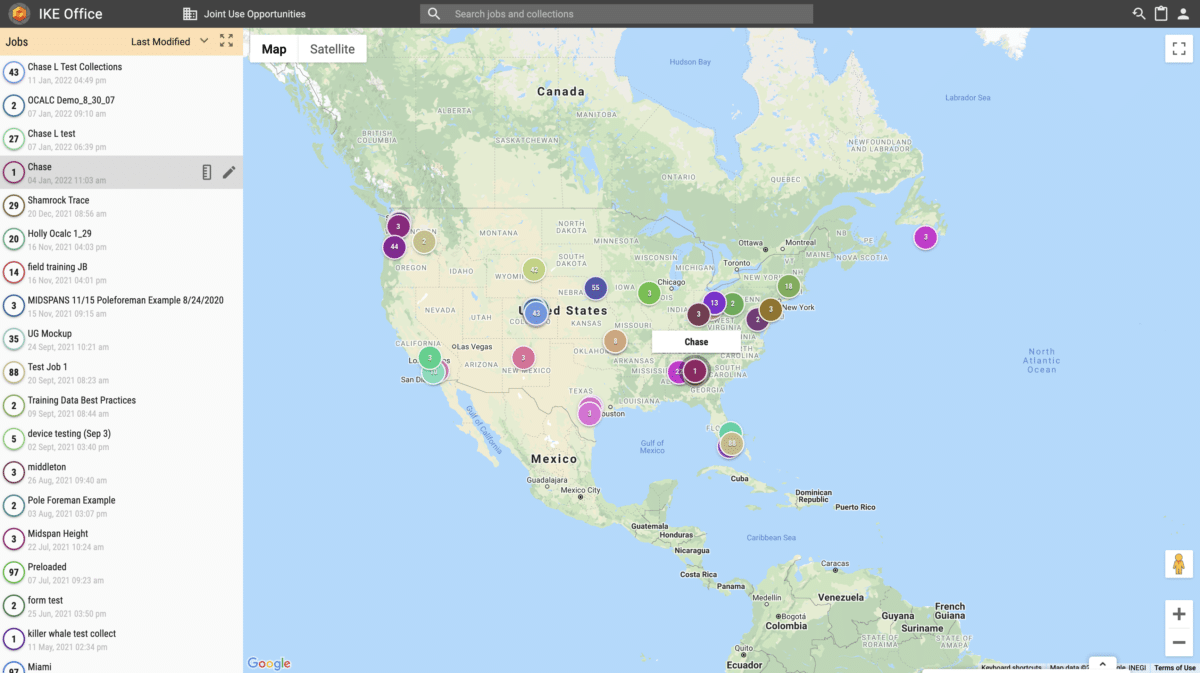1200x673 pixels.
Task: Switch to Satellite map view
Action: [x=332, y=49]
